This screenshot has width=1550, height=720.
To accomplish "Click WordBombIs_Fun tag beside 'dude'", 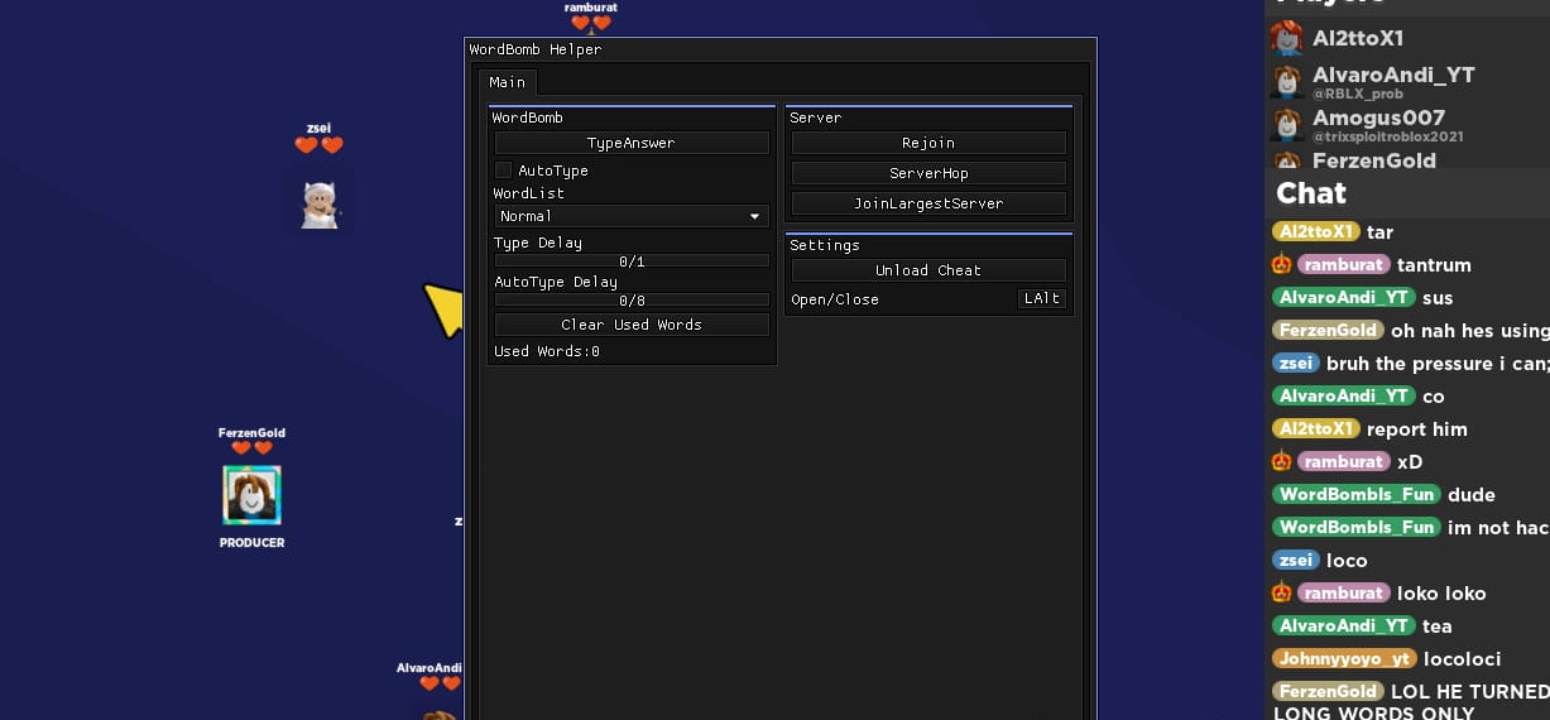I will pos(1356,494).
